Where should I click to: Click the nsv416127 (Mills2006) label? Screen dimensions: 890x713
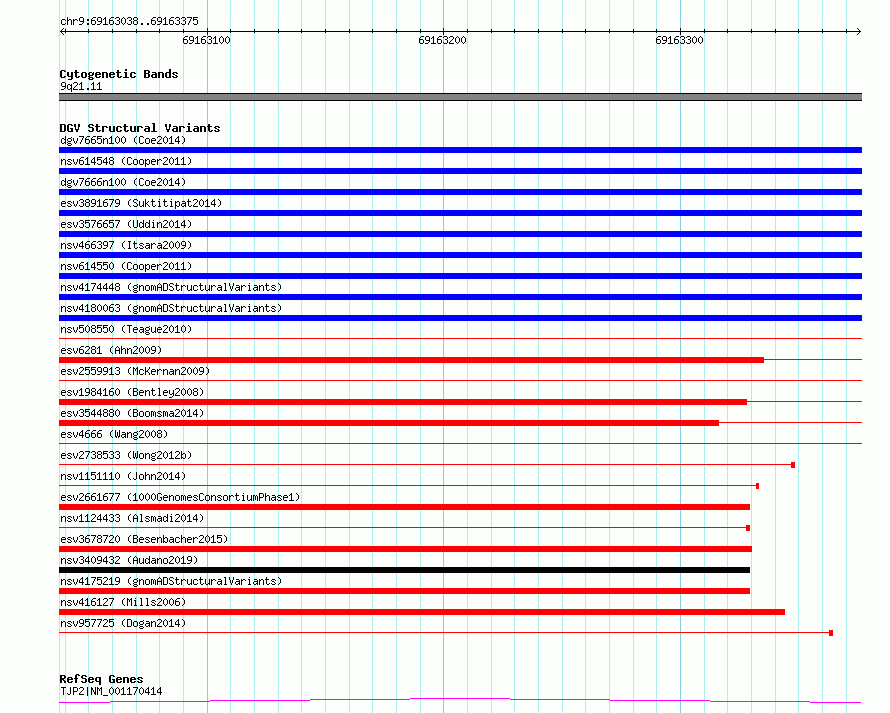123,602
